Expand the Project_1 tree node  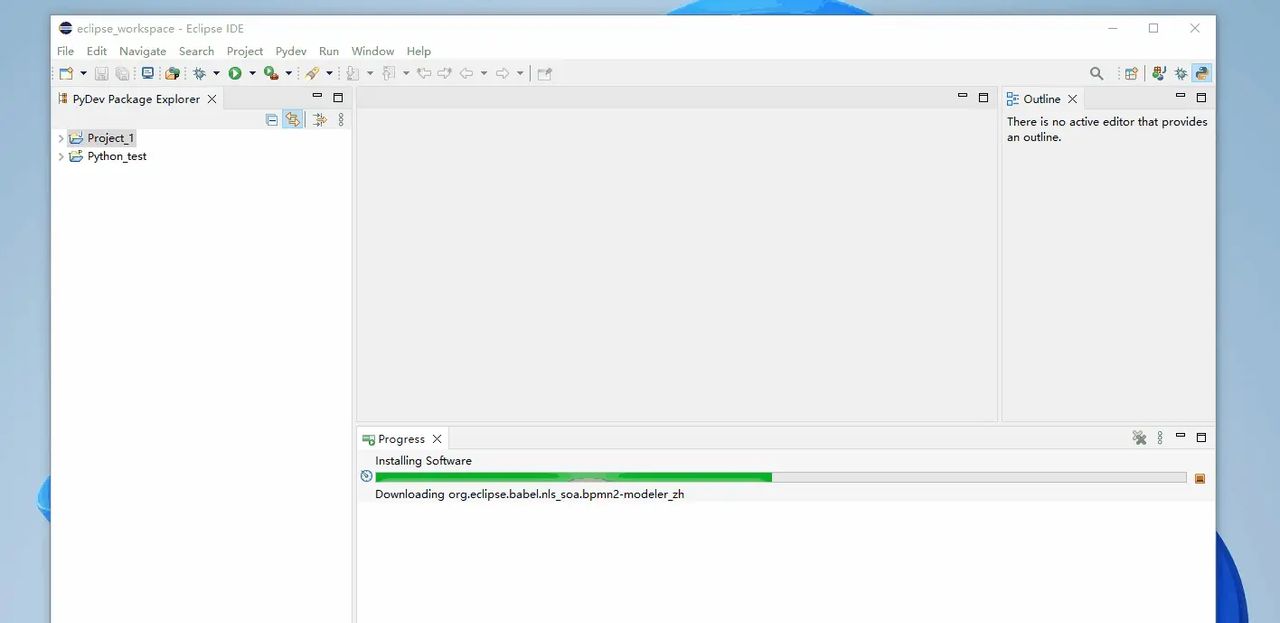pyautogui.click(x=61, y=139)
